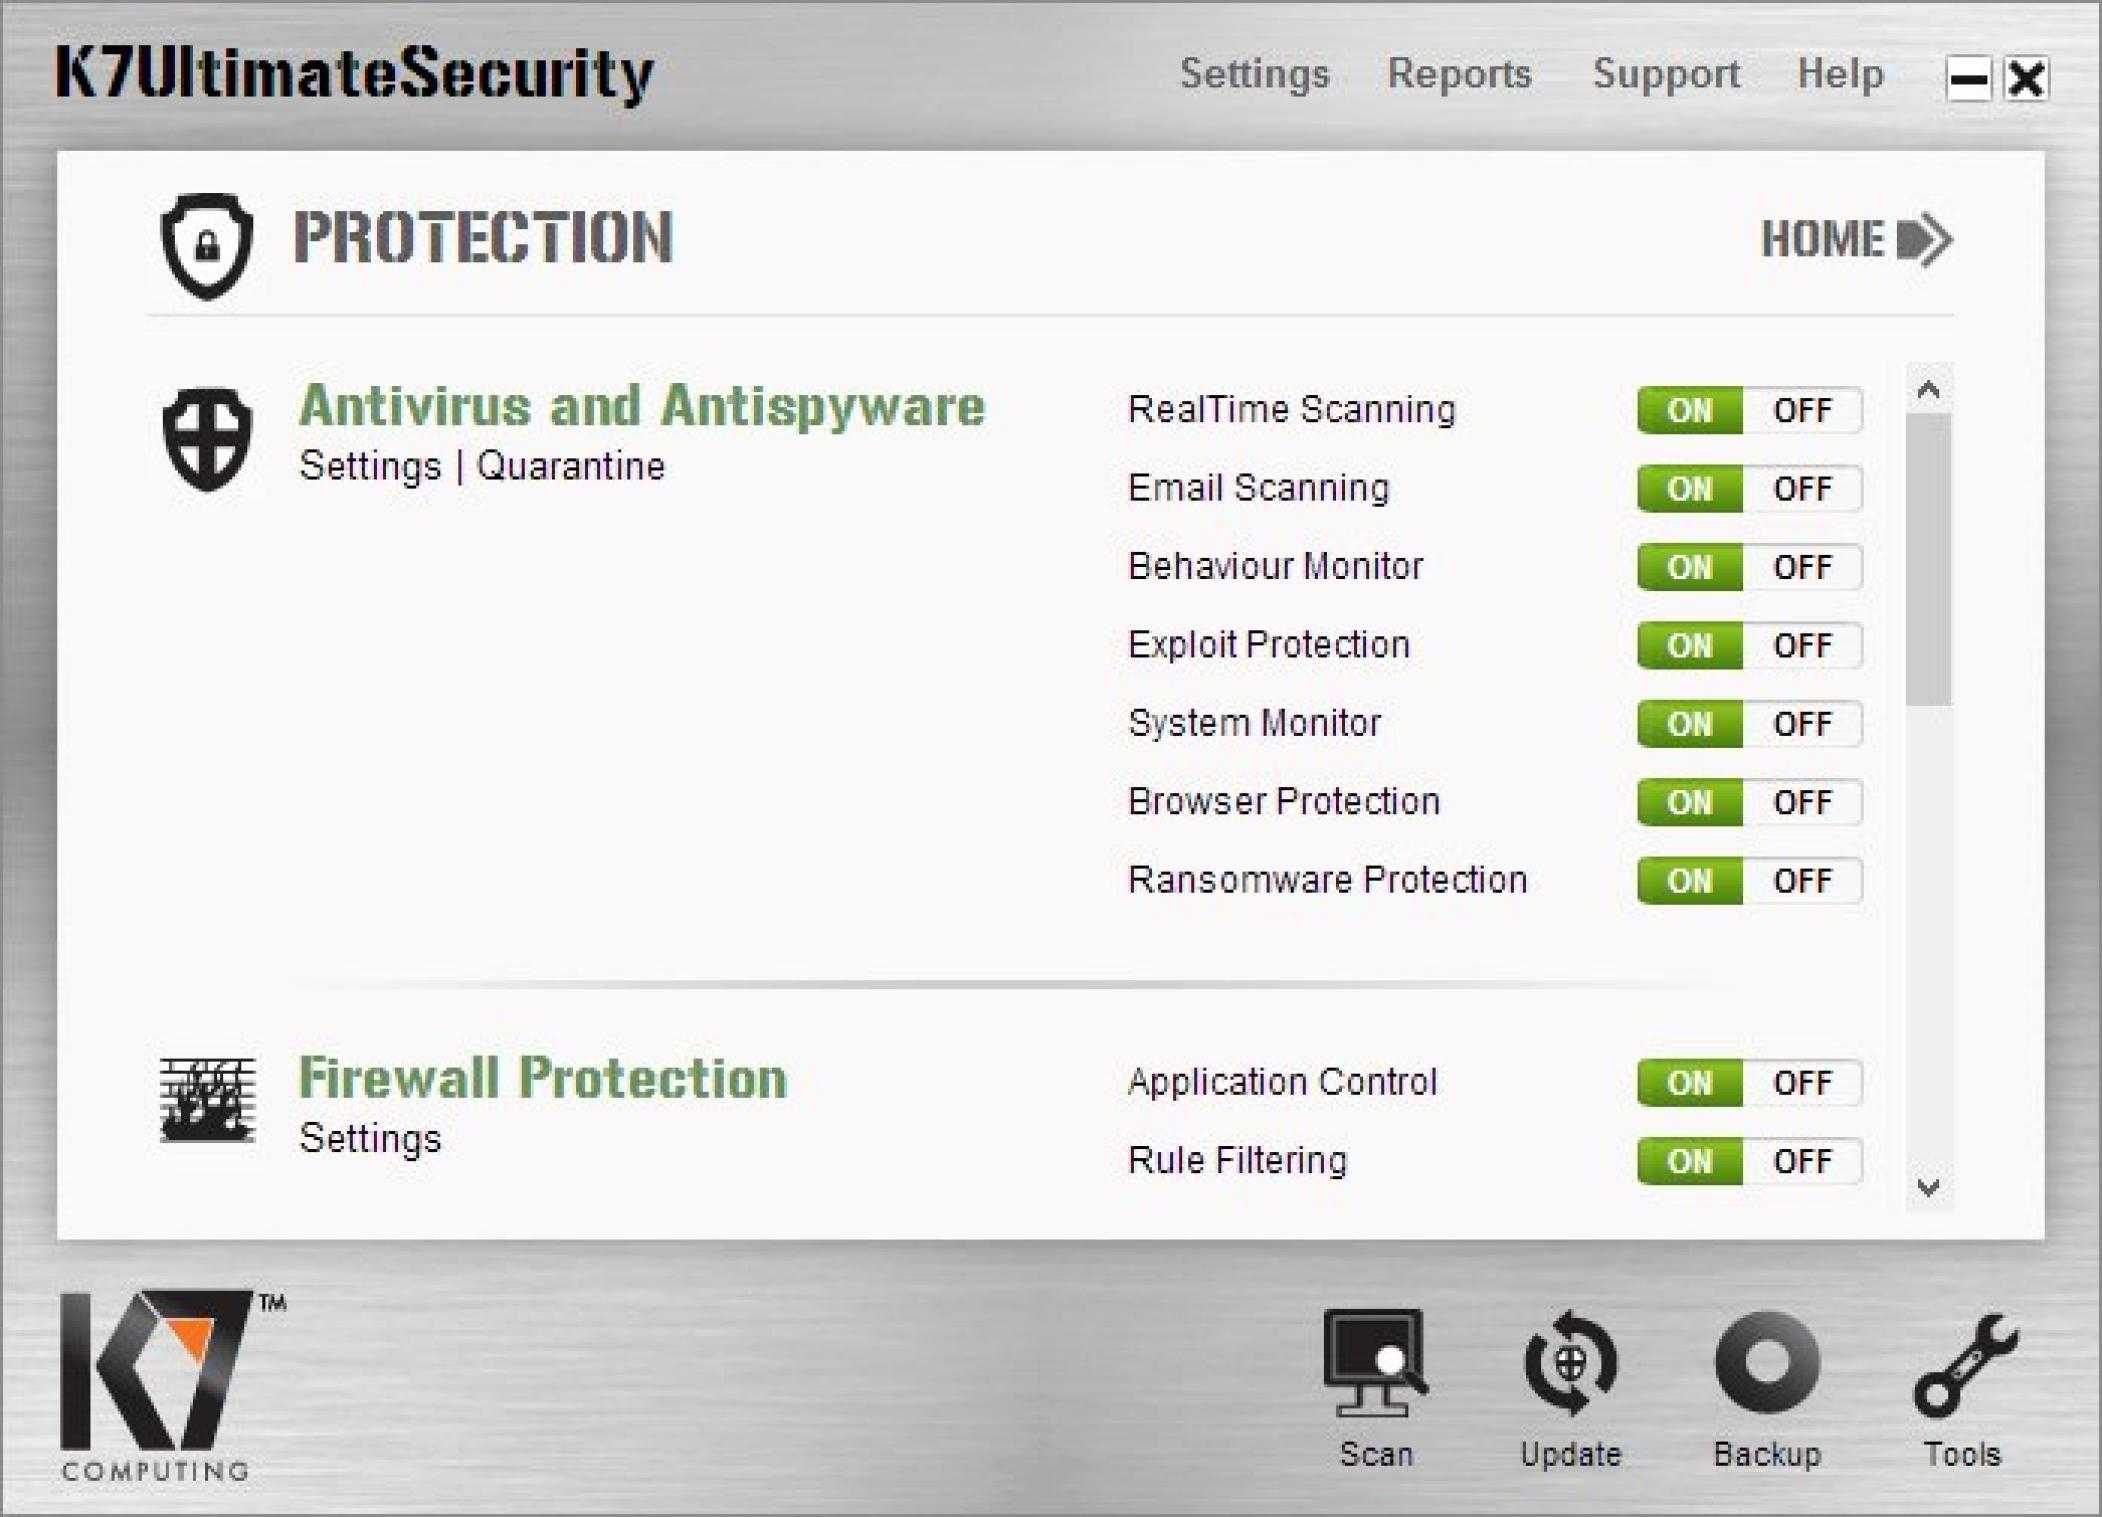
Task: Open Antivirus Quarantine link
Action: tap(570, 467)
